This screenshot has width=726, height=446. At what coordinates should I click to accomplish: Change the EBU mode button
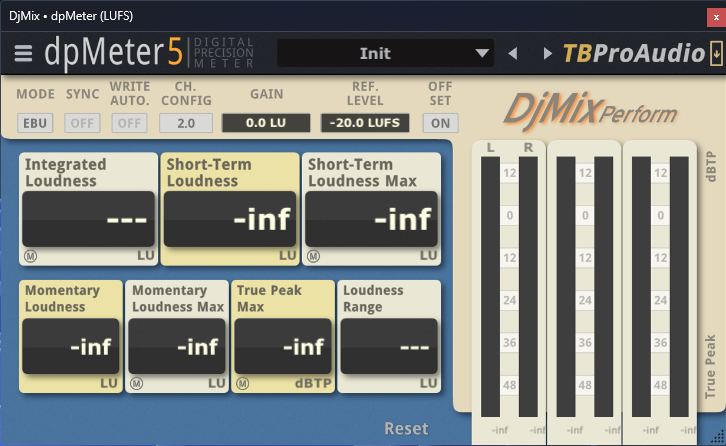pos(35,123)
